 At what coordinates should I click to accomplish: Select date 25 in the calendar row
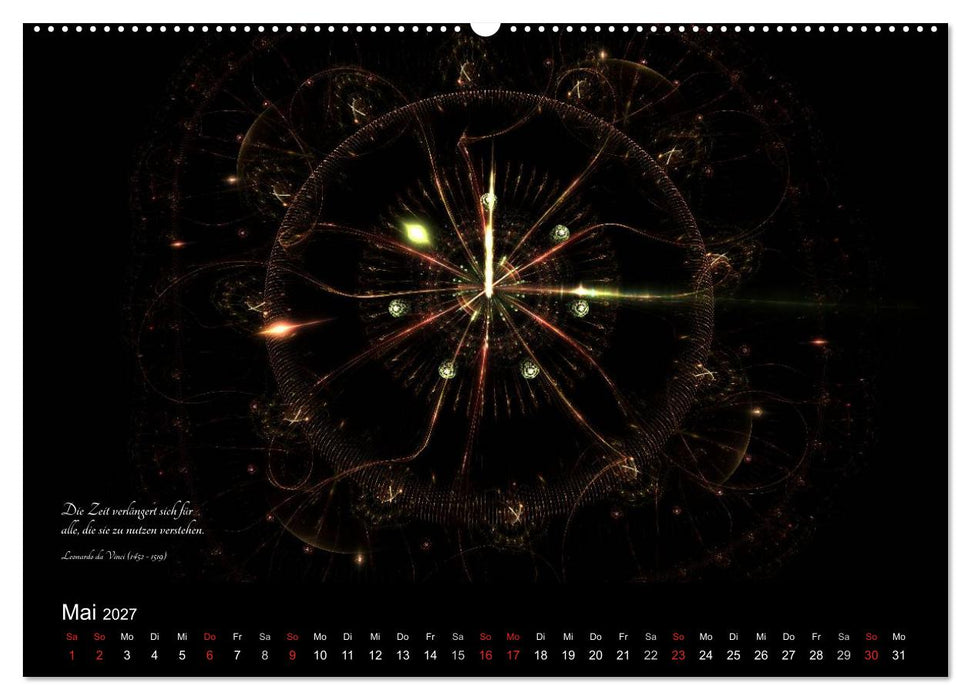(733, 655)
